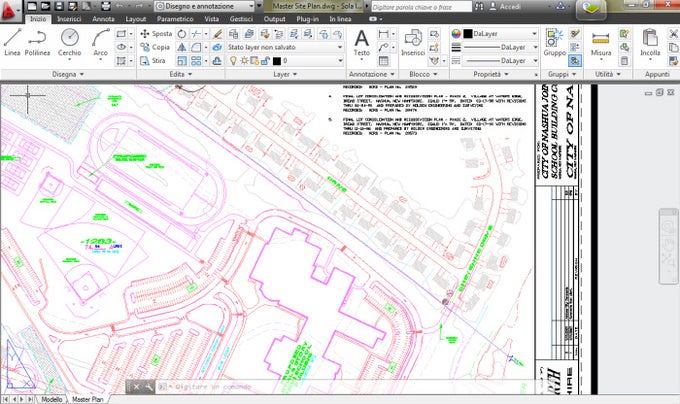This screenshot has height=404, width=680.
Task: Switch to the Inserisci ribbon tab
Action: pyautogui.click(x=69, y=19)
